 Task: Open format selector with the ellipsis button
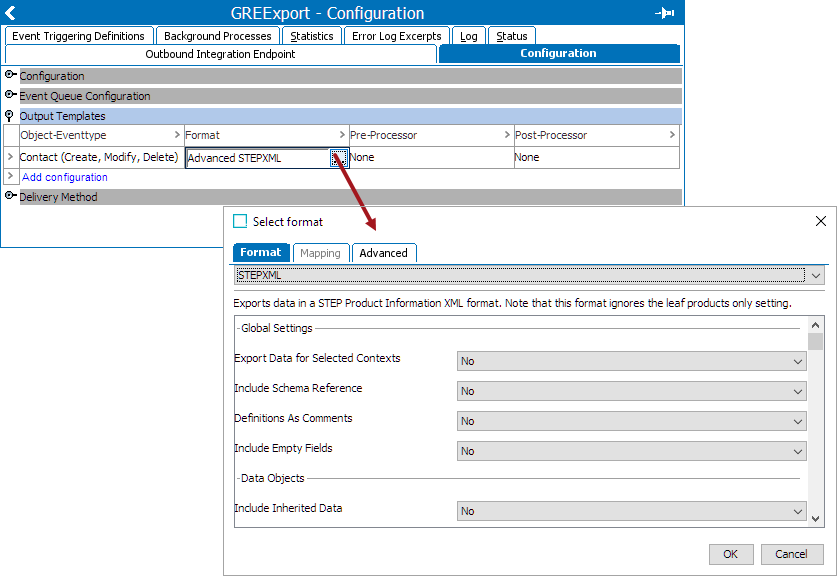pos(339,158)
